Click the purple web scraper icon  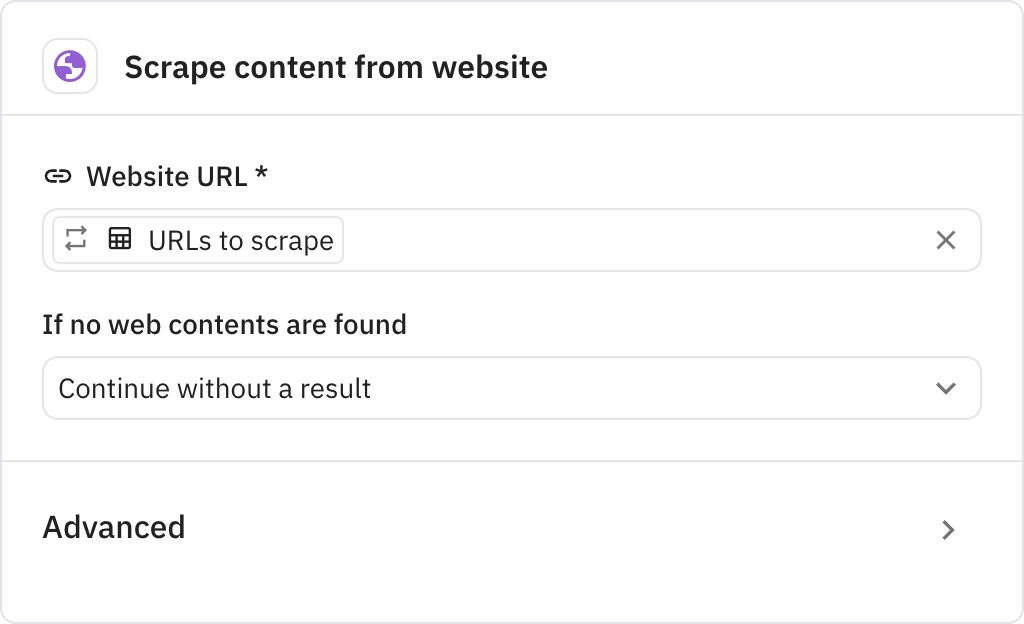(x=70, y=66)
